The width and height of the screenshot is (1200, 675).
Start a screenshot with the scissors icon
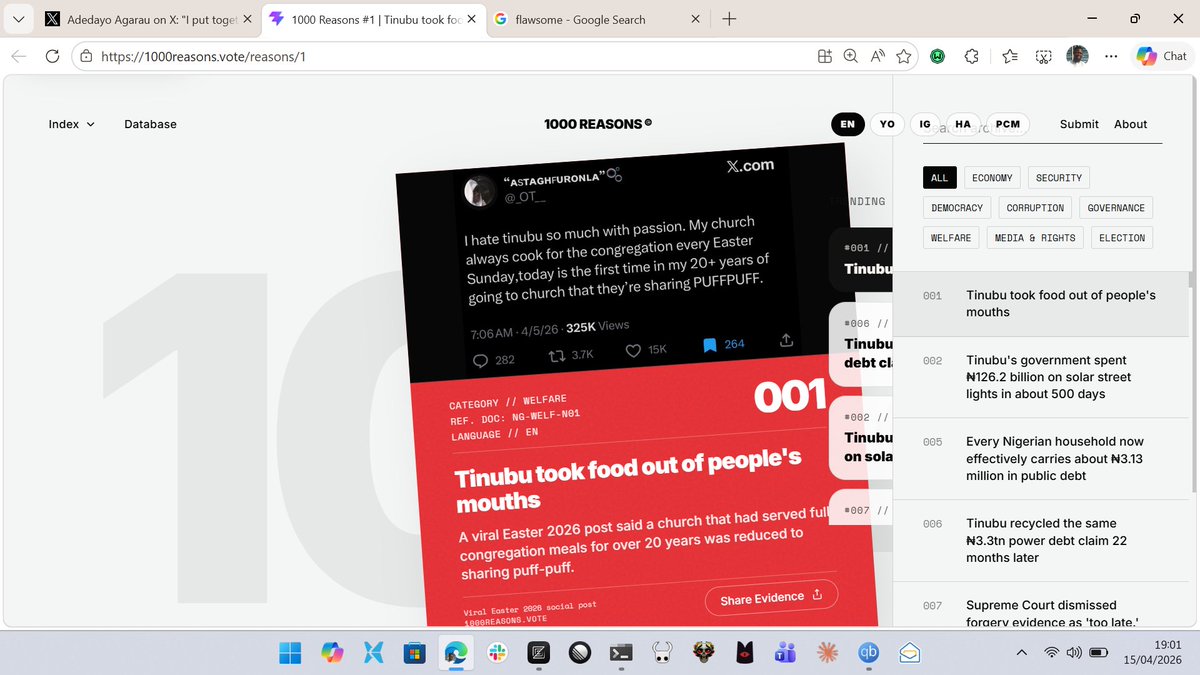point(1043,57)
